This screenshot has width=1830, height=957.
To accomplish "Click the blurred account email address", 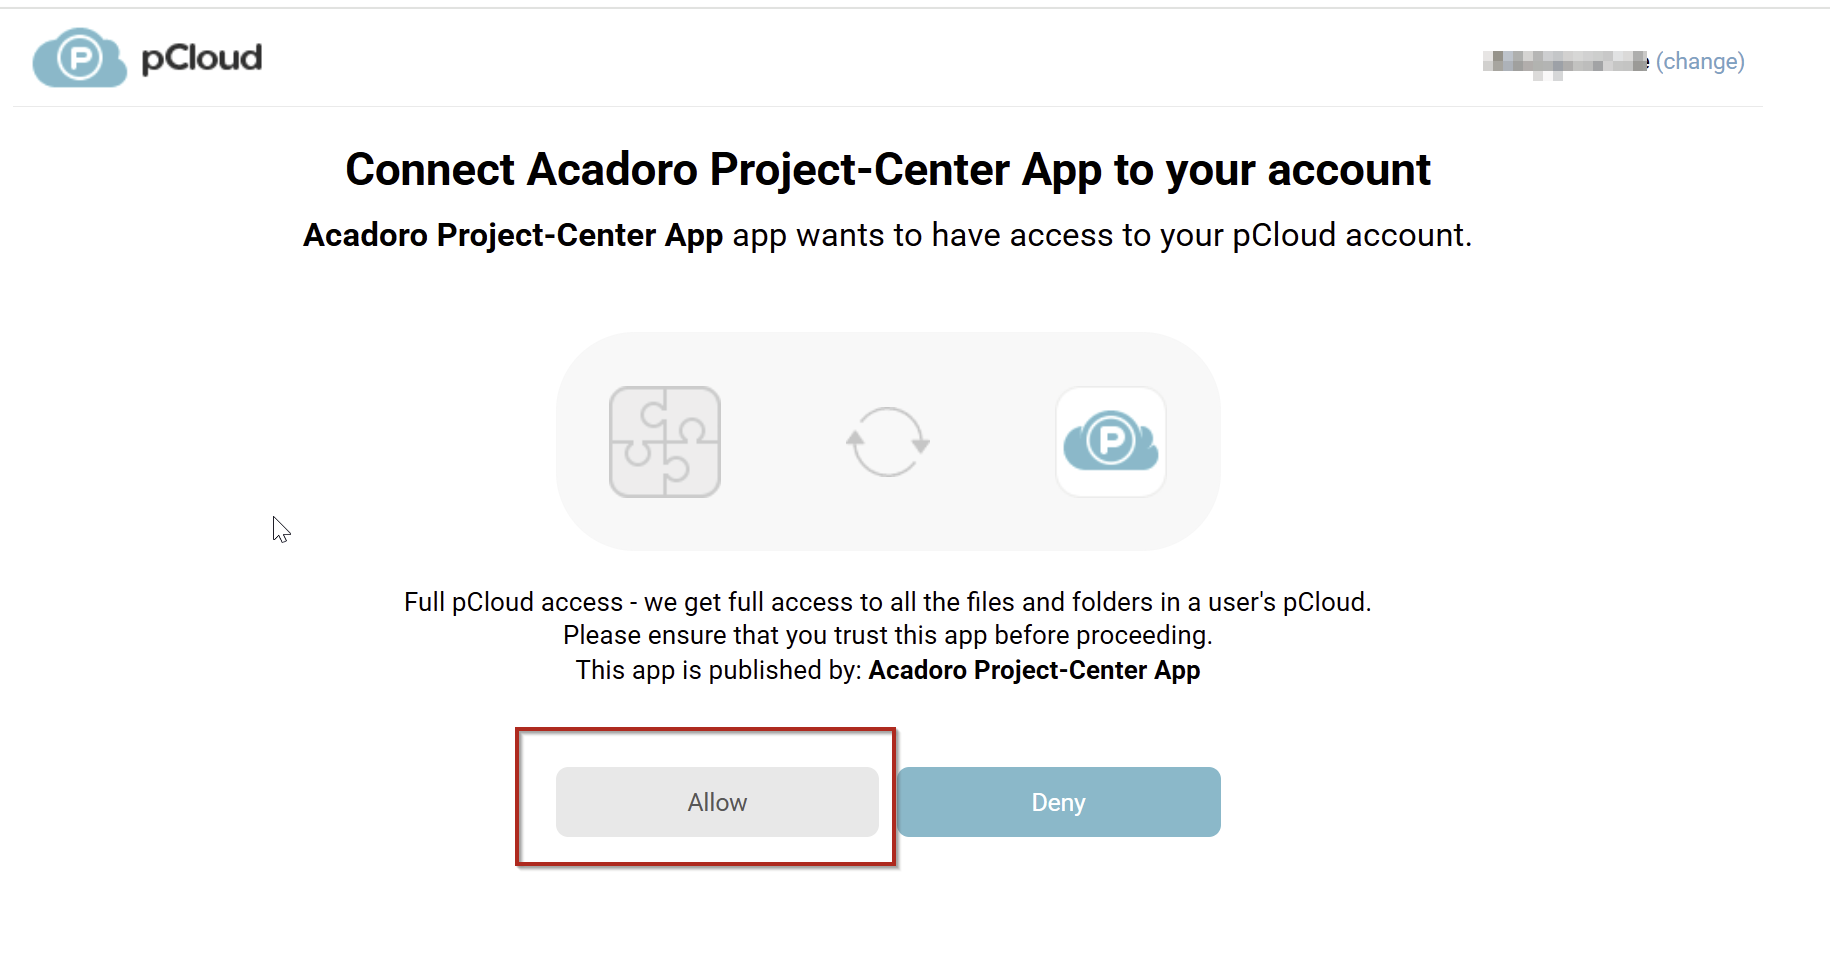I will point(1564,62).
